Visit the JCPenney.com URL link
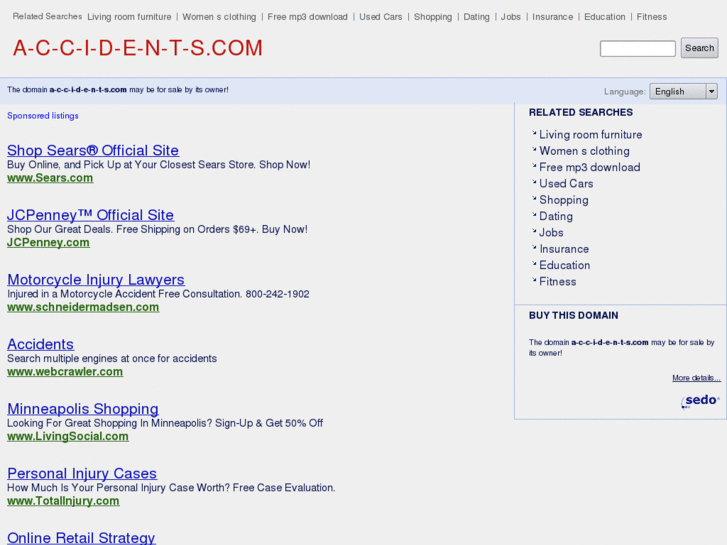This screenshot has width=727, height=545. pos(48,243)
